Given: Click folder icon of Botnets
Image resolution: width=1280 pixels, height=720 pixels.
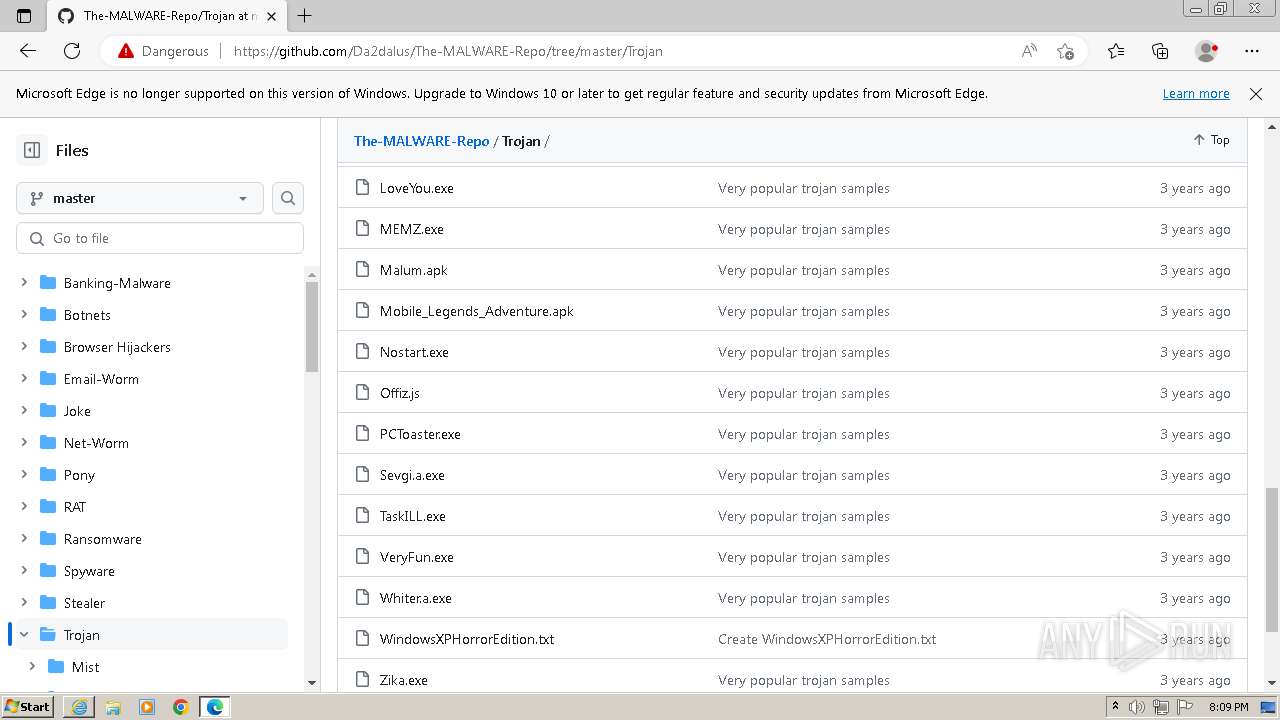Looking at the screenshot, I should point(47,315).
